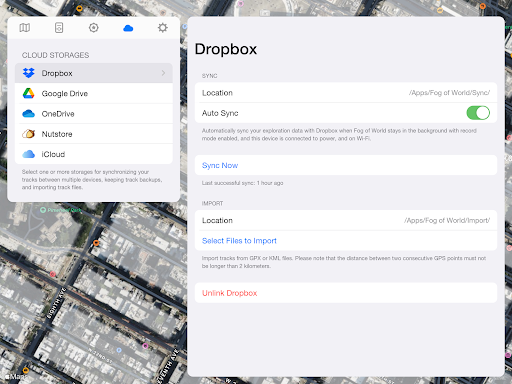Open the Sync Location row
This screenshot has height=384, width=512.
346,93
